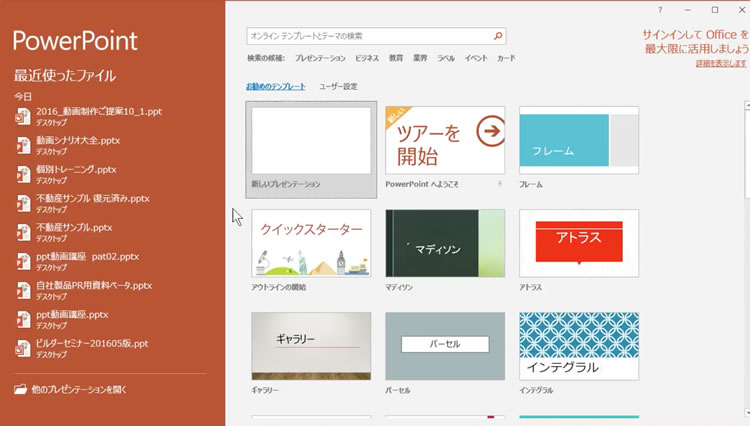The width and height of the screenshot is (750, 426).
Task: Open recent file 個別トレーニング.pptx
Action: 76,170
